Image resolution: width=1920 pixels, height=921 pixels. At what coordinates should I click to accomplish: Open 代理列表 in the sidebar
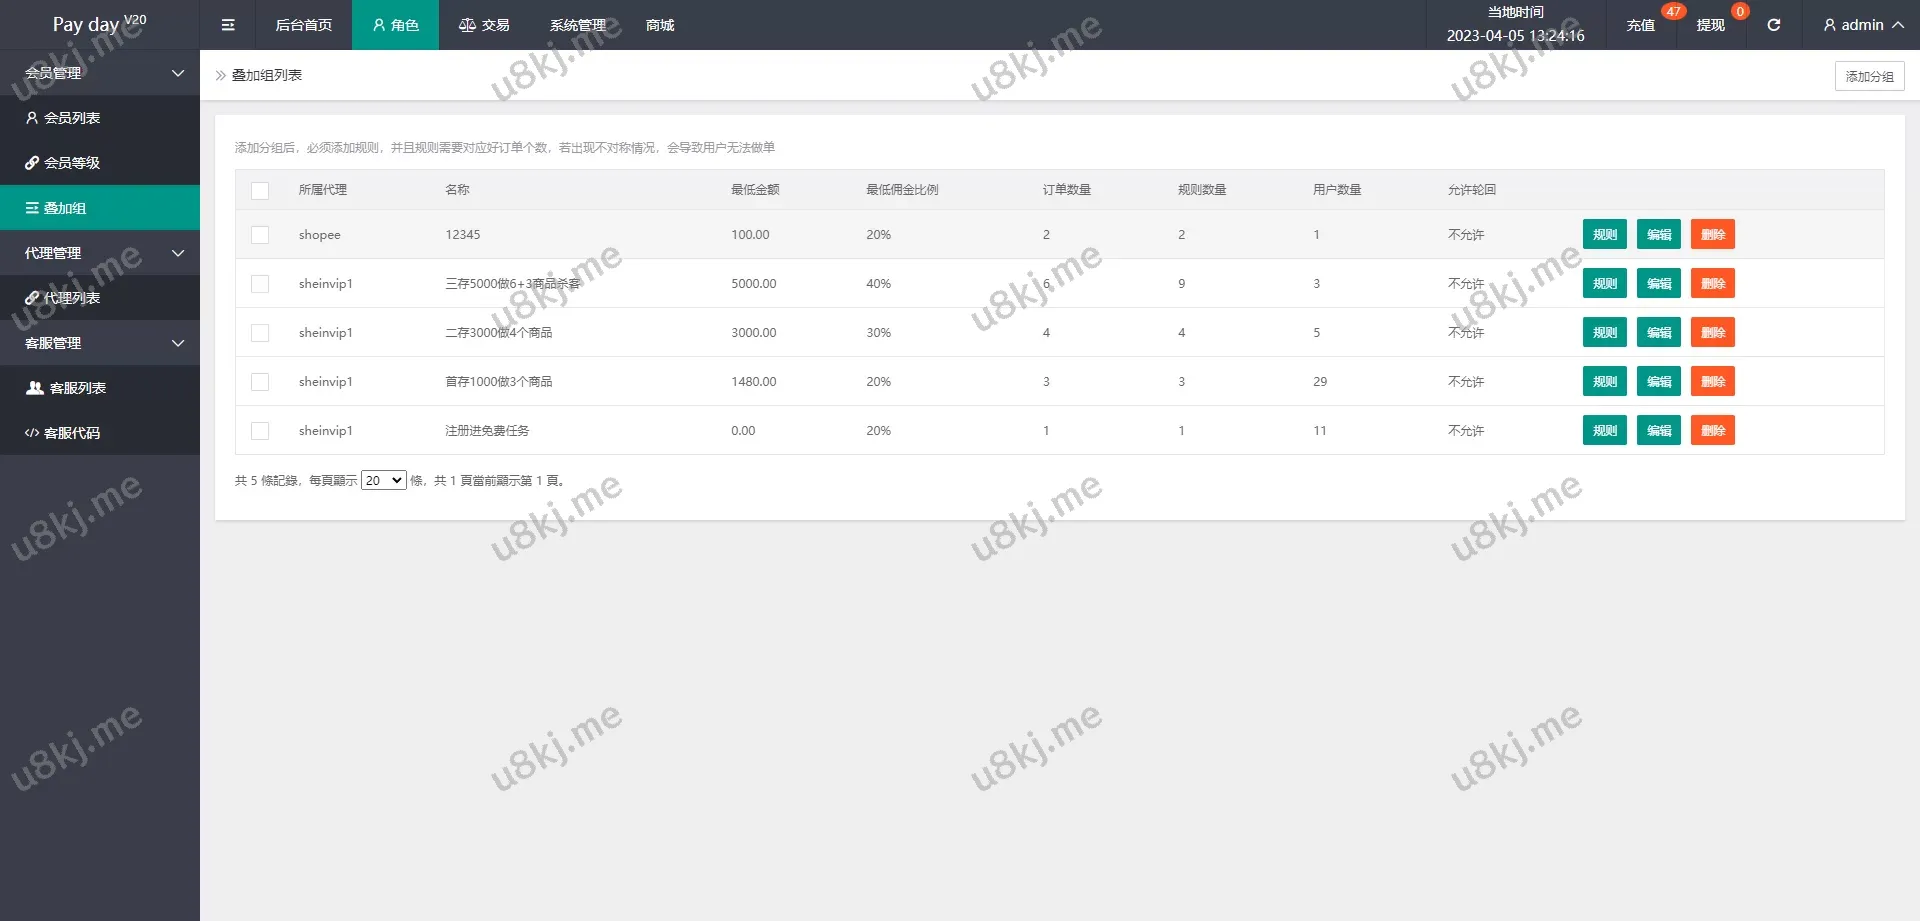63,298
